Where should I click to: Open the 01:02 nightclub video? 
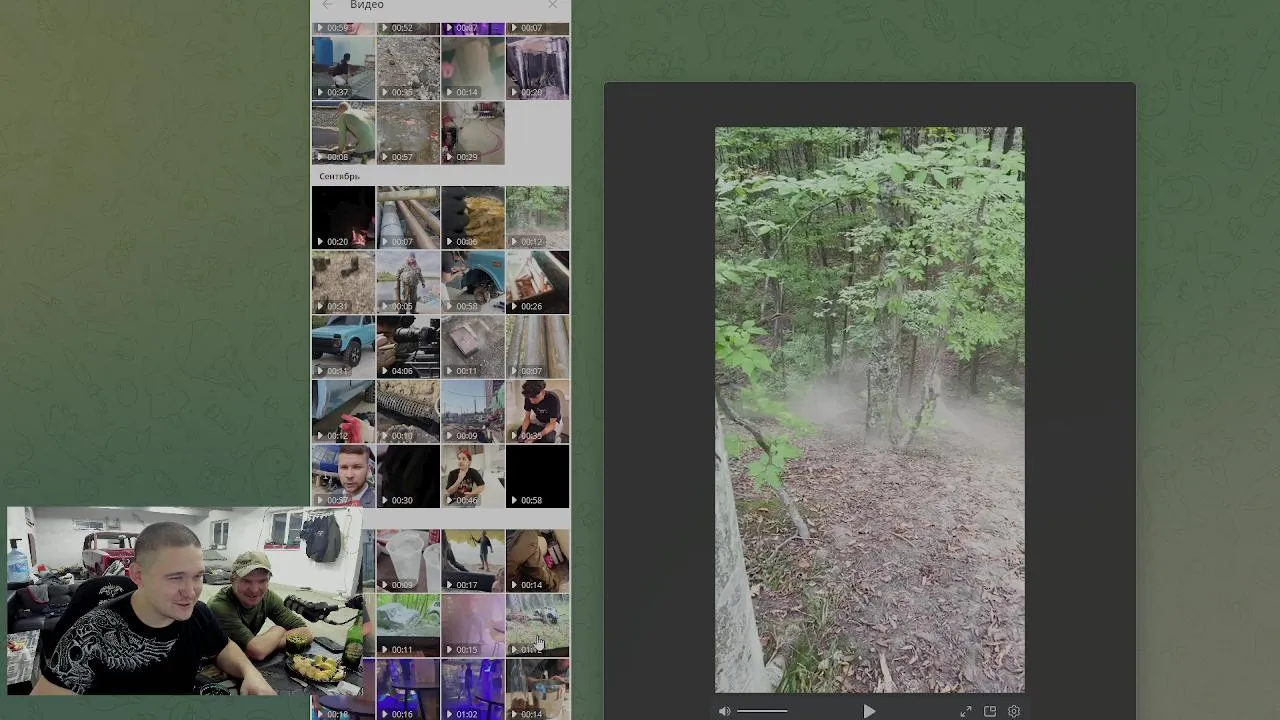pyautogui.click(x=473, y=690)
